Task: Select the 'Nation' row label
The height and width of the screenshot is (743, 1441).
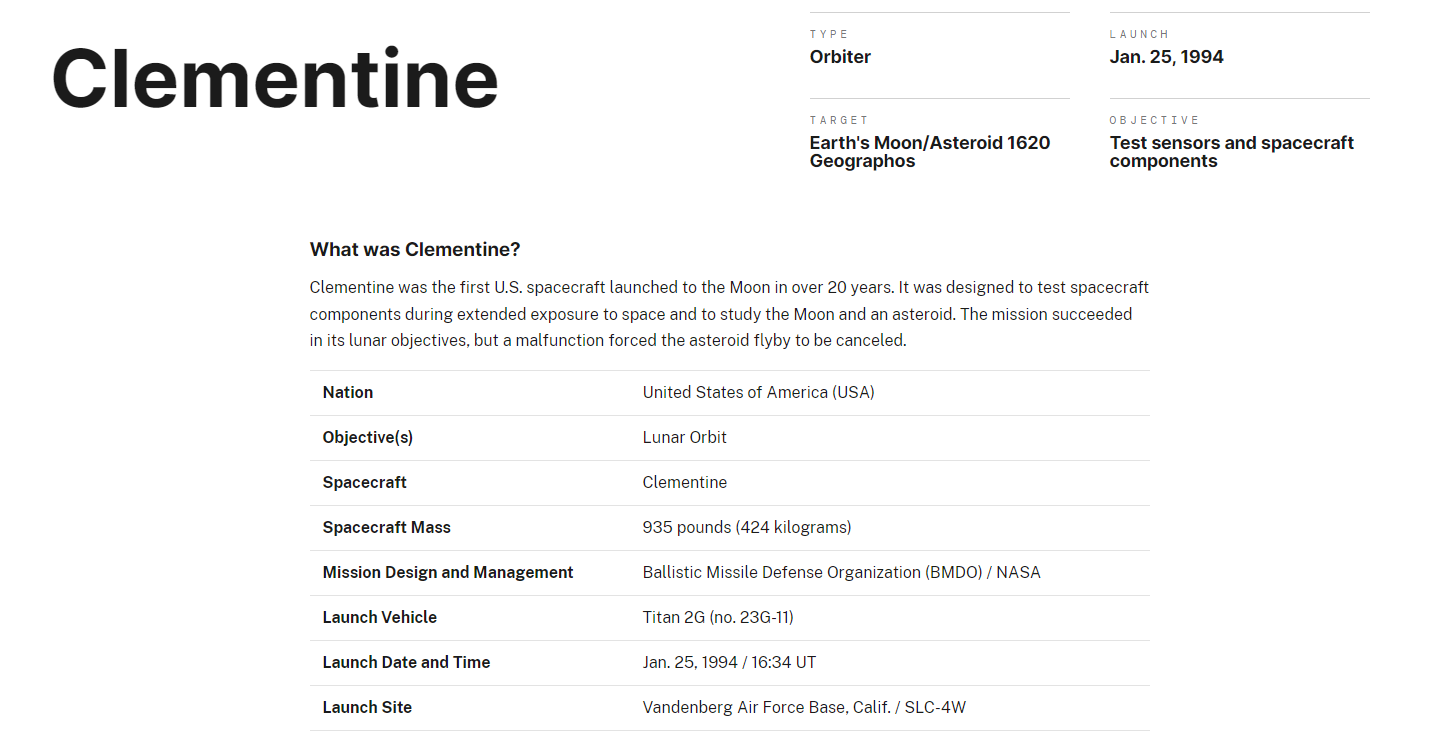Action: coord(348,392)
